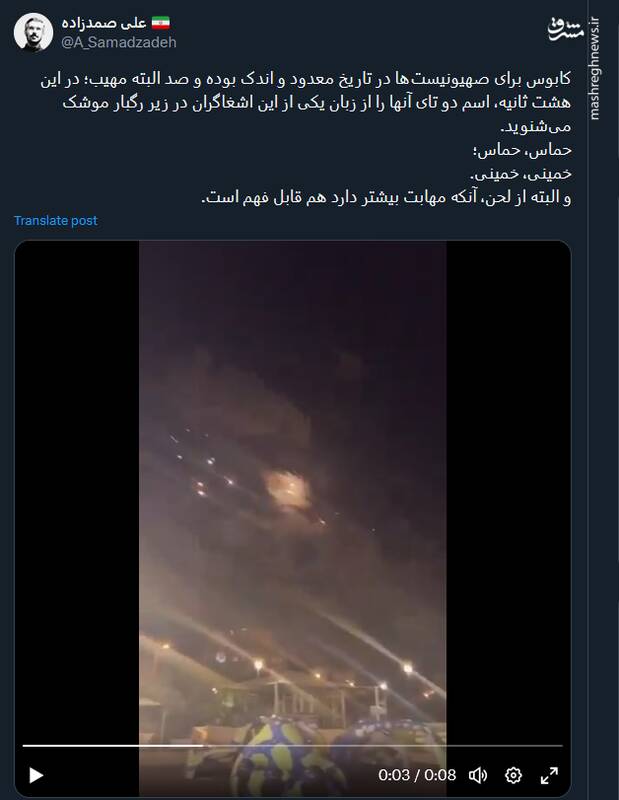Mute the video using the speaker icon
Viewport: 619px width, 800px height.
point(478,776)
